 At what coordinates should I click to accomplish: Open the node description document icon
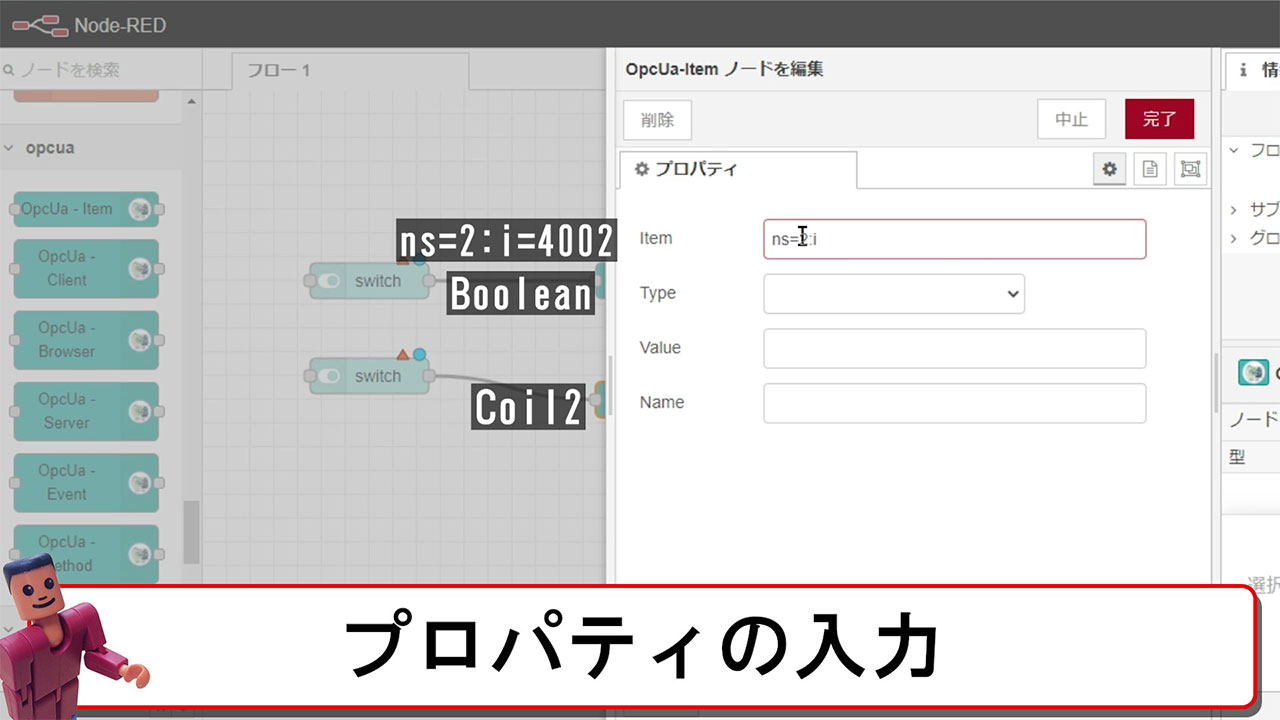(1149, 170)
